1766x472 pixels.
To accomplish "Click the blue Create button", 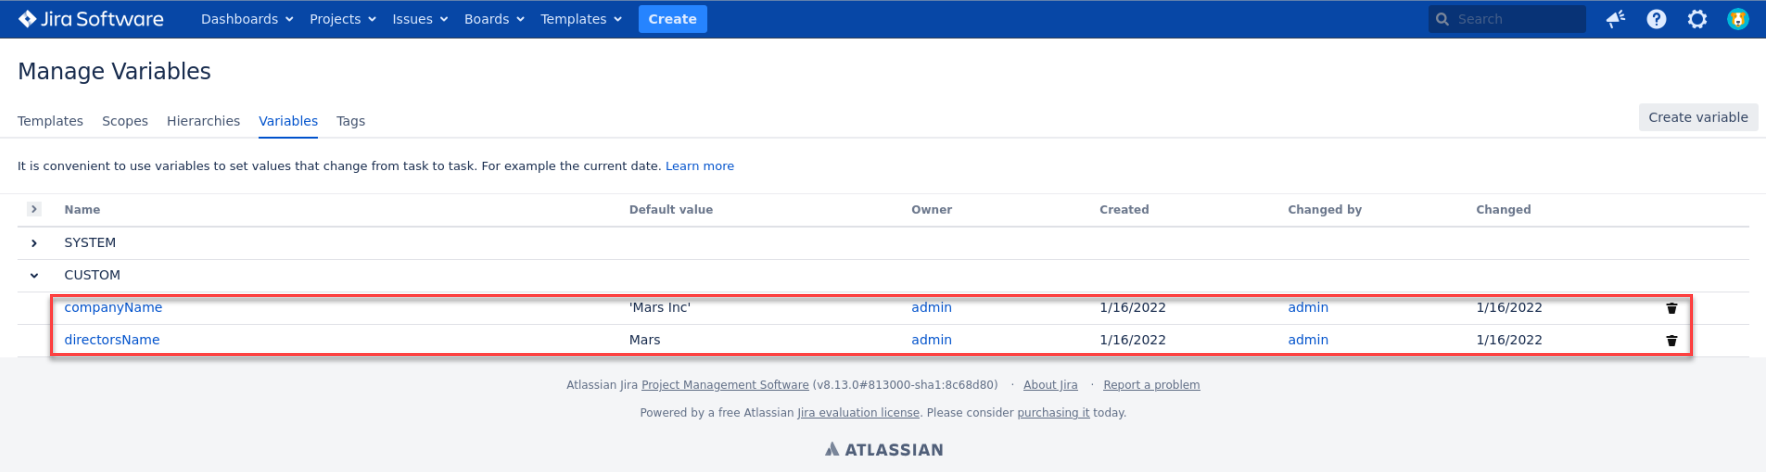I will tap(672, 19).
